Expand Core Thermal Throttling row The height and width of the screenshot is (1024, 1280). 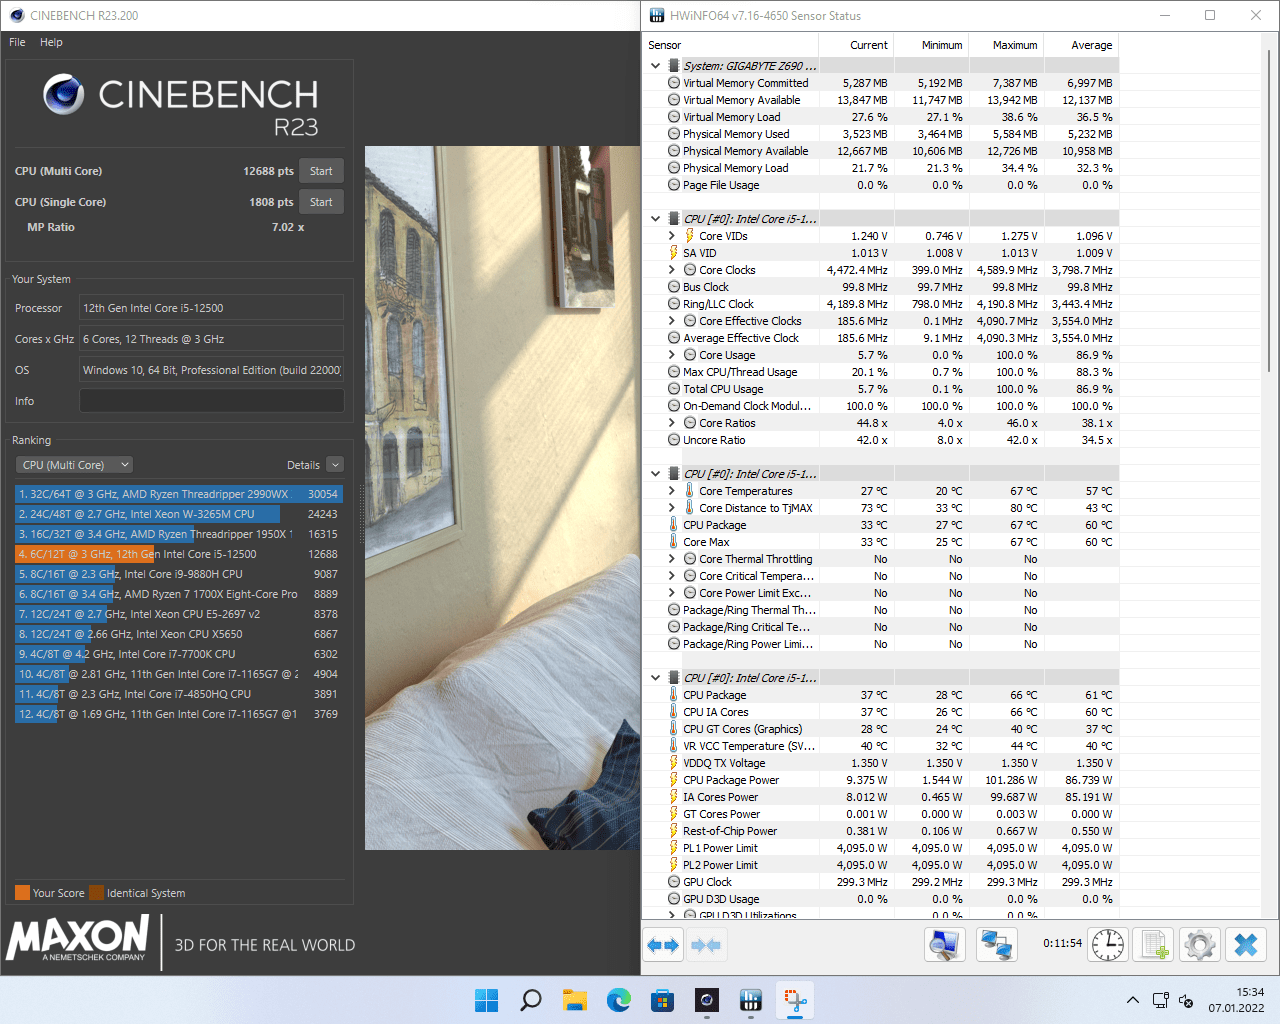[x=672, y=559]
